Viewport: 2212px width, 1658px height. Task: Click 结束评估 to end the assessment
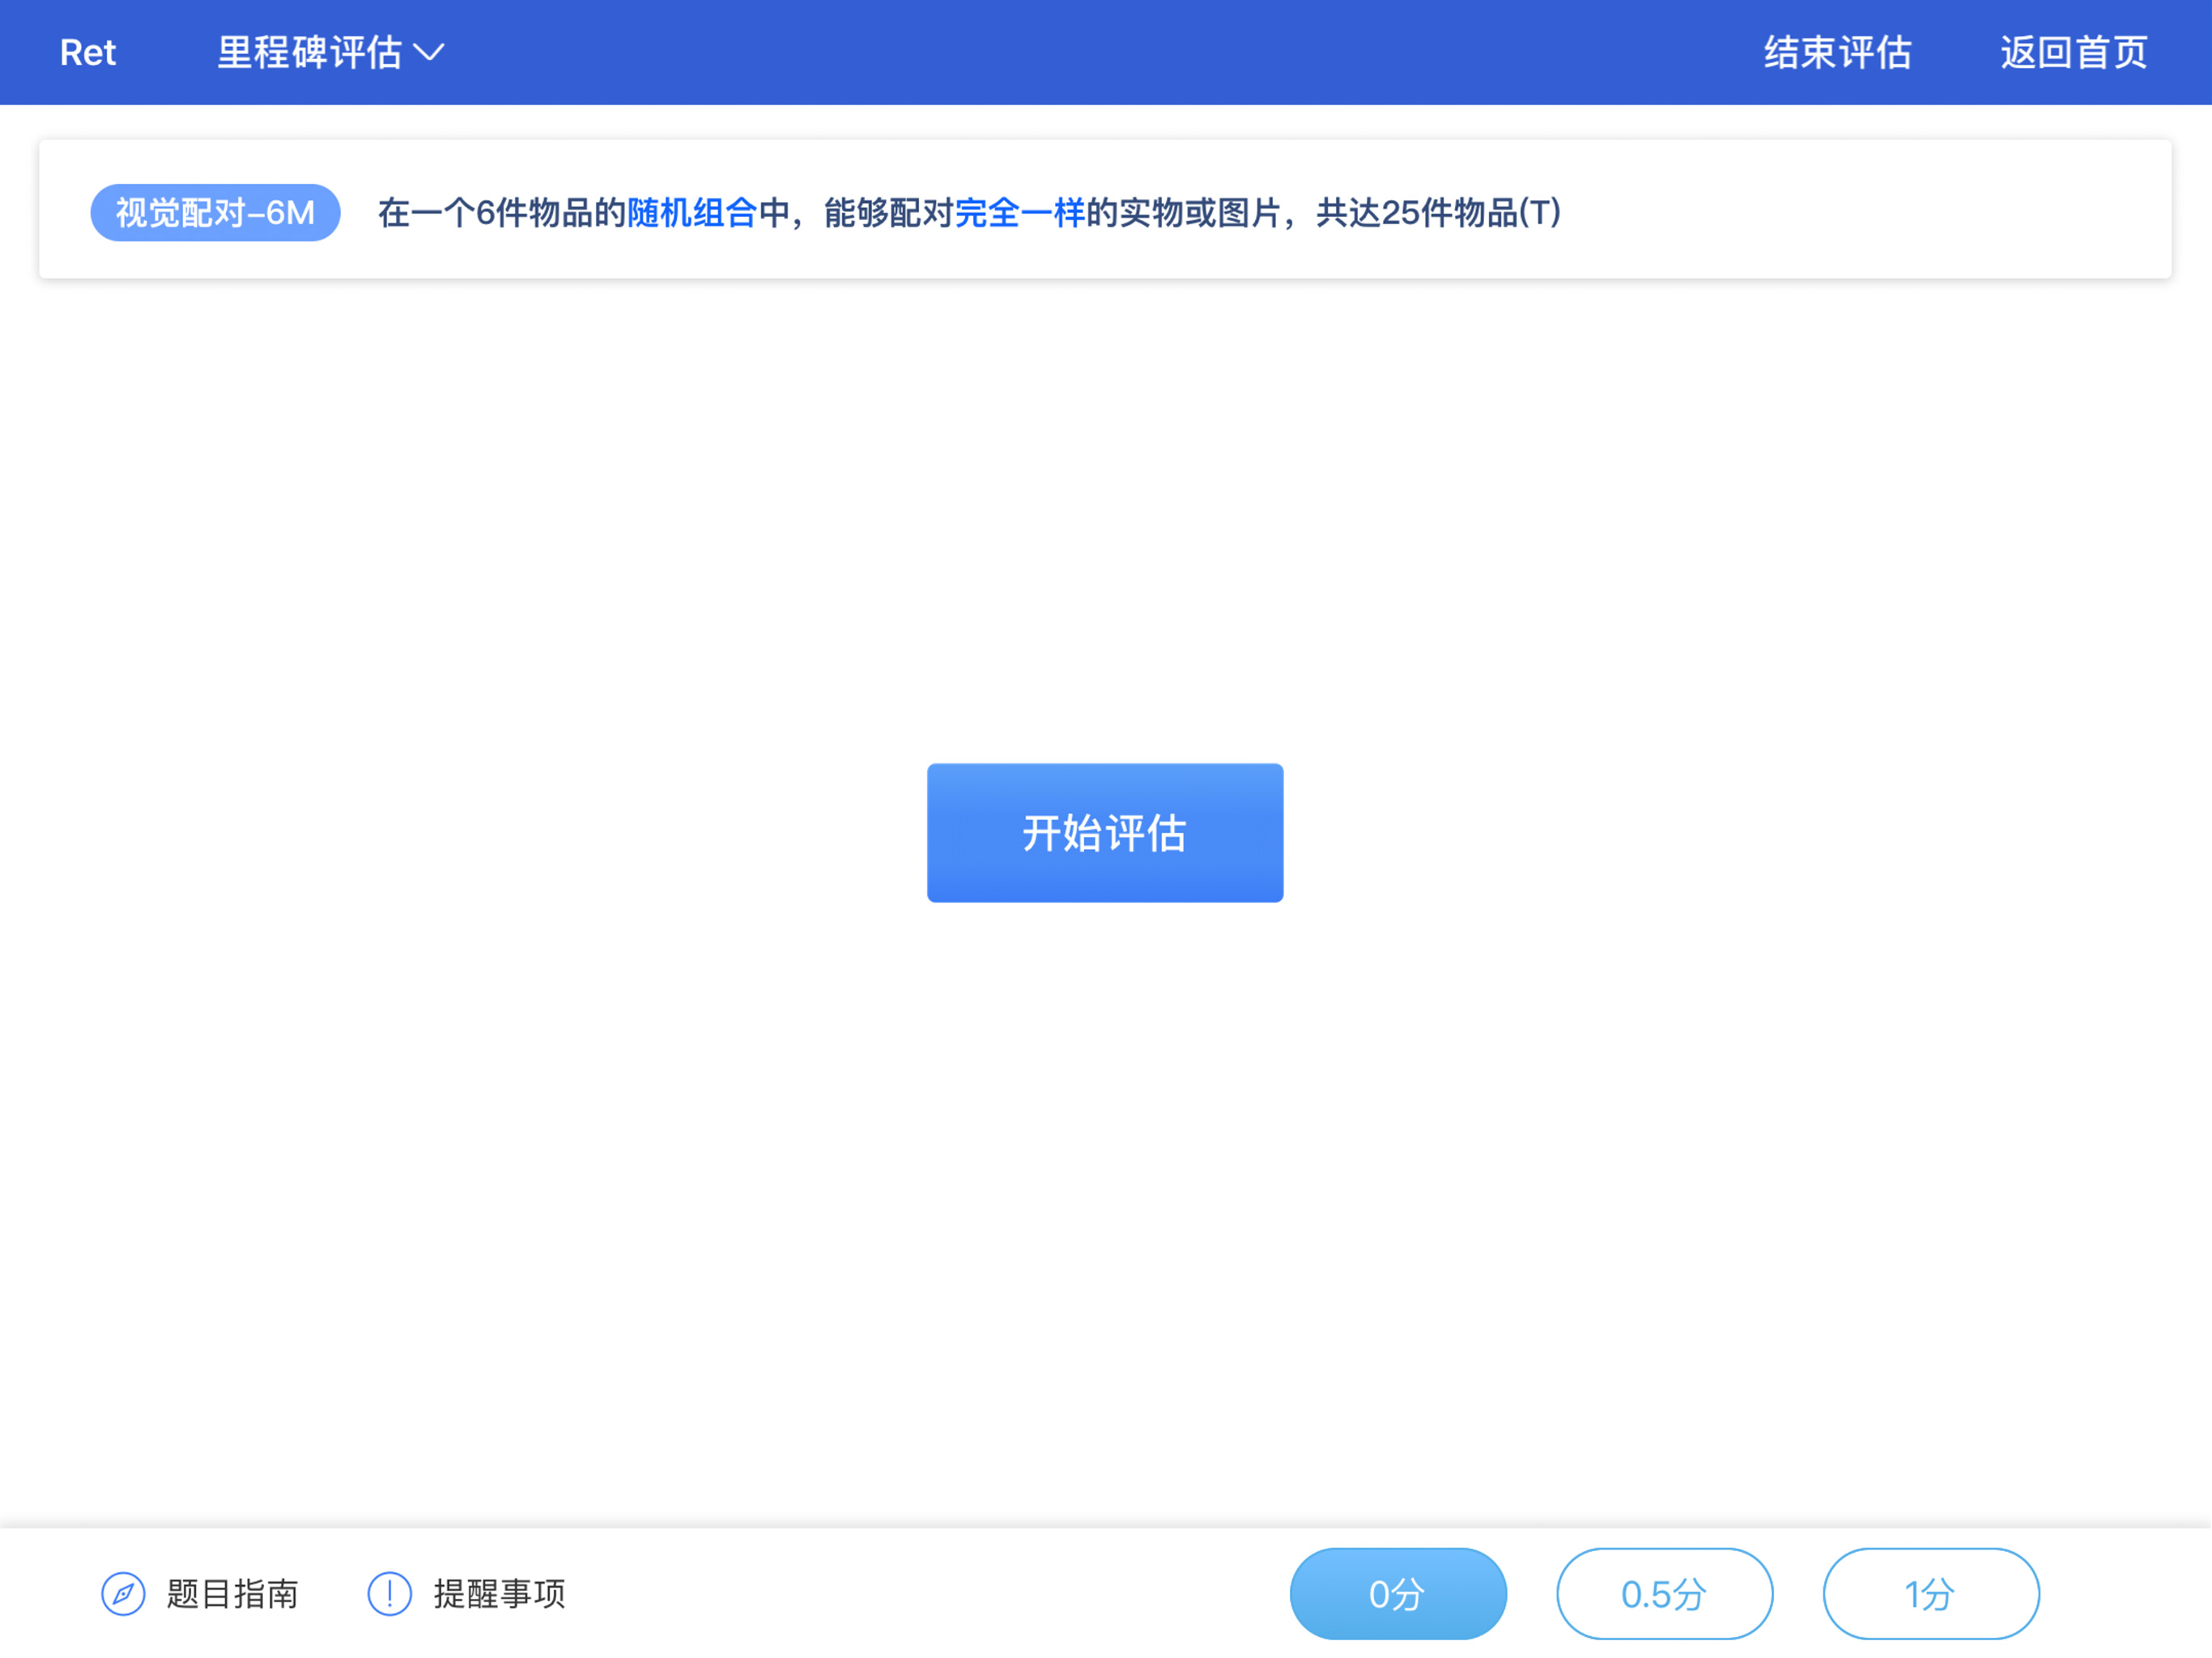(x=1838, y=52)
